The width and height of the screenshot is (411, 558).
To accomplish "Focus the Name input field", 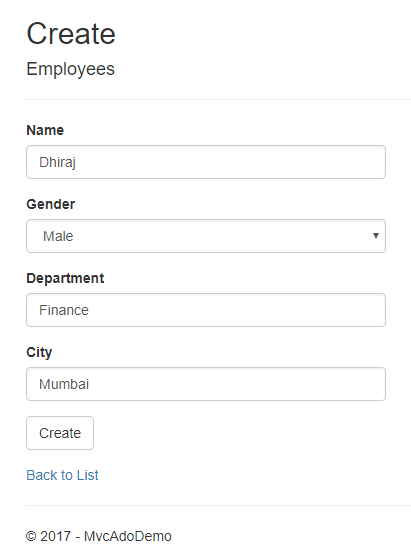I will pos(206,162).
